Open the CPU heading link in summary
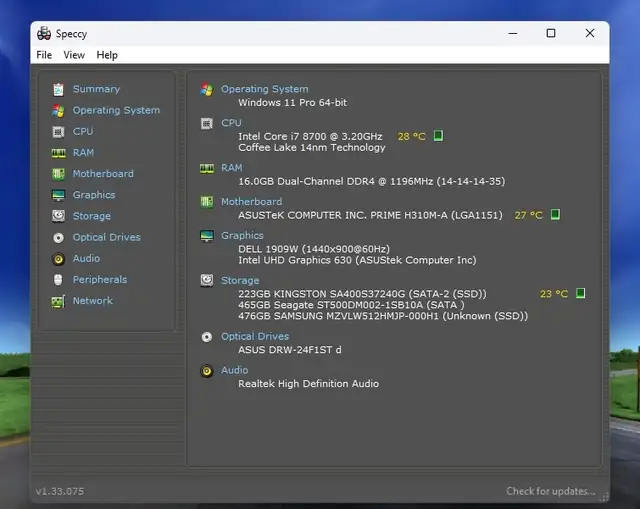Image resolution: width=640 pixels, height=509 pixels. (231, 123)
